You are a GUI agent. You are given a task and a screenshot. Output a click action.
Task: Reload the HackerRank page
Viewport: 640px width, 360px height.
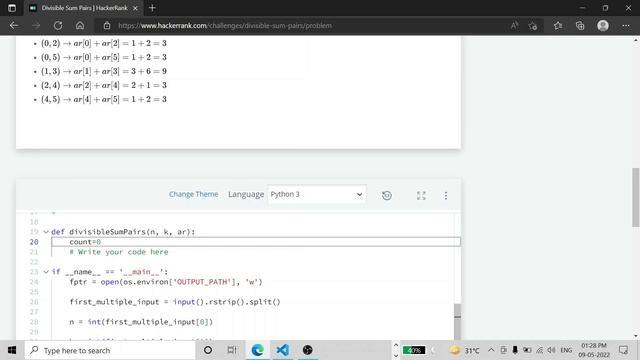coord(58,25)
